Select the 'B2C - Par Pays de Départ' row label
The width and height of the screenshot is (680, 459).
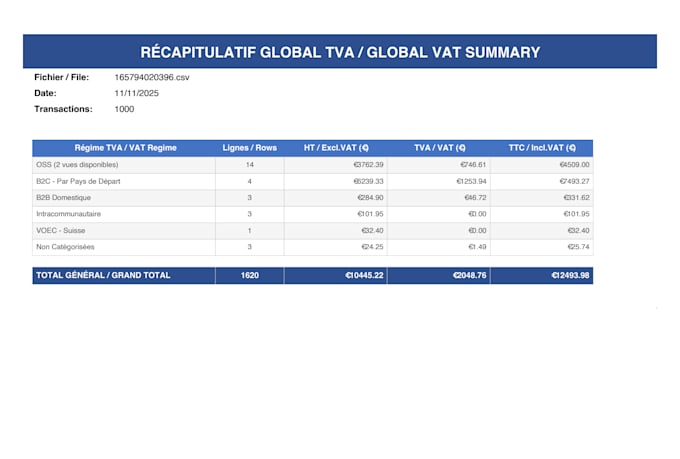coord(78,181)
